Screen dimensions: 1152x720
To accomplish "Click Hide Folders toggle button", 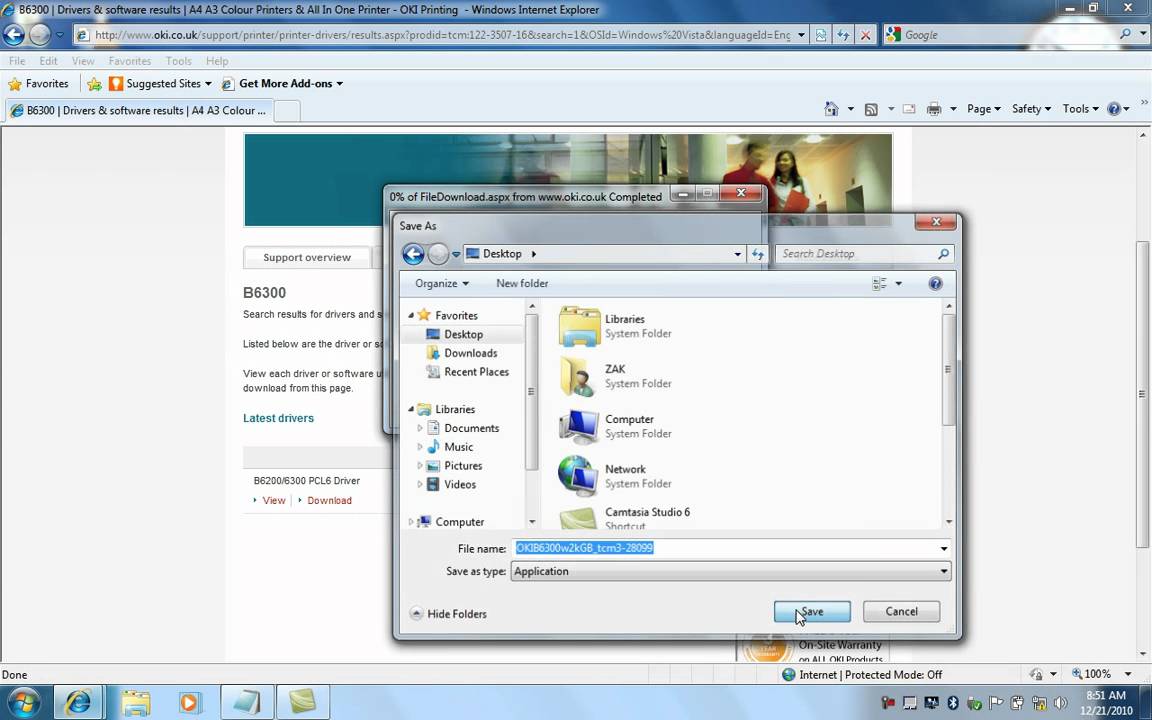I will [448, 613].
